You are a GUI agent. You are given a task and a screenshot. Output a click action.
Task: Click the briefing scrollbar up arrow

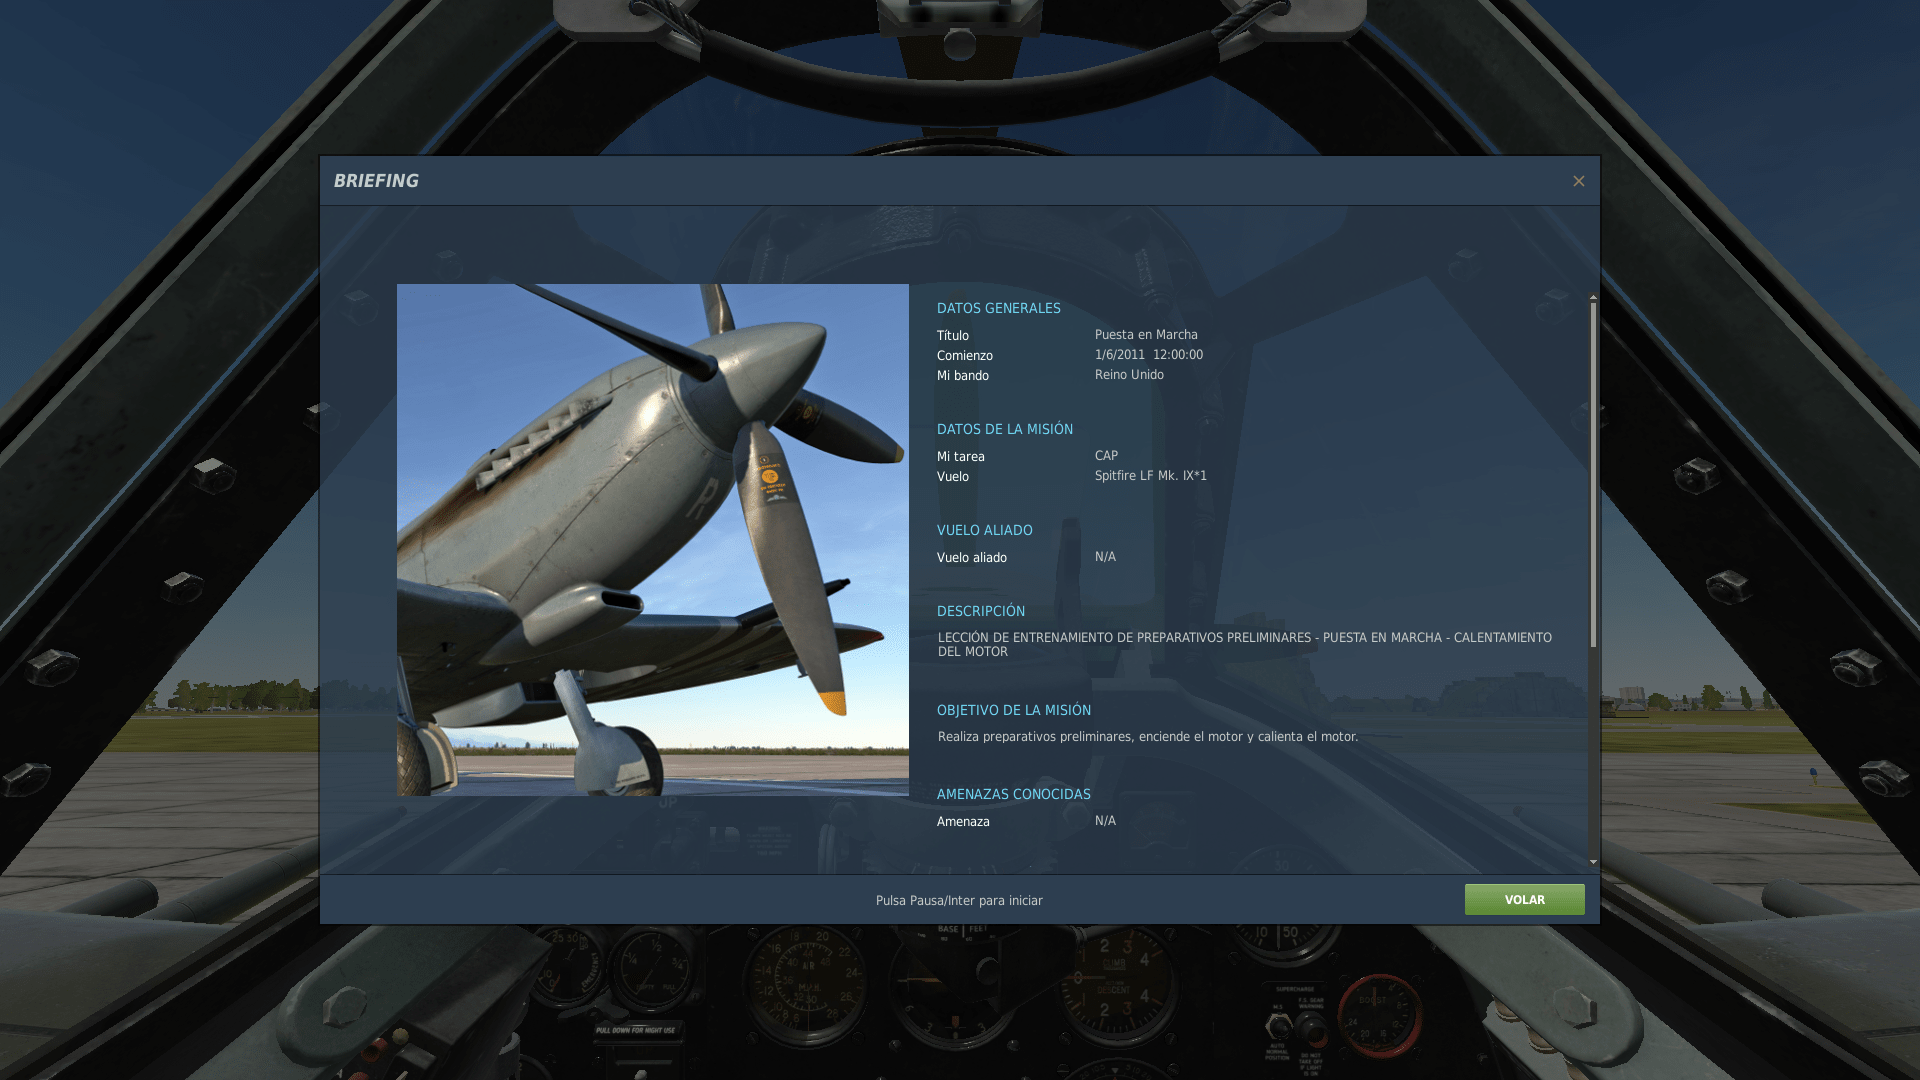[x=1593, y=297]
